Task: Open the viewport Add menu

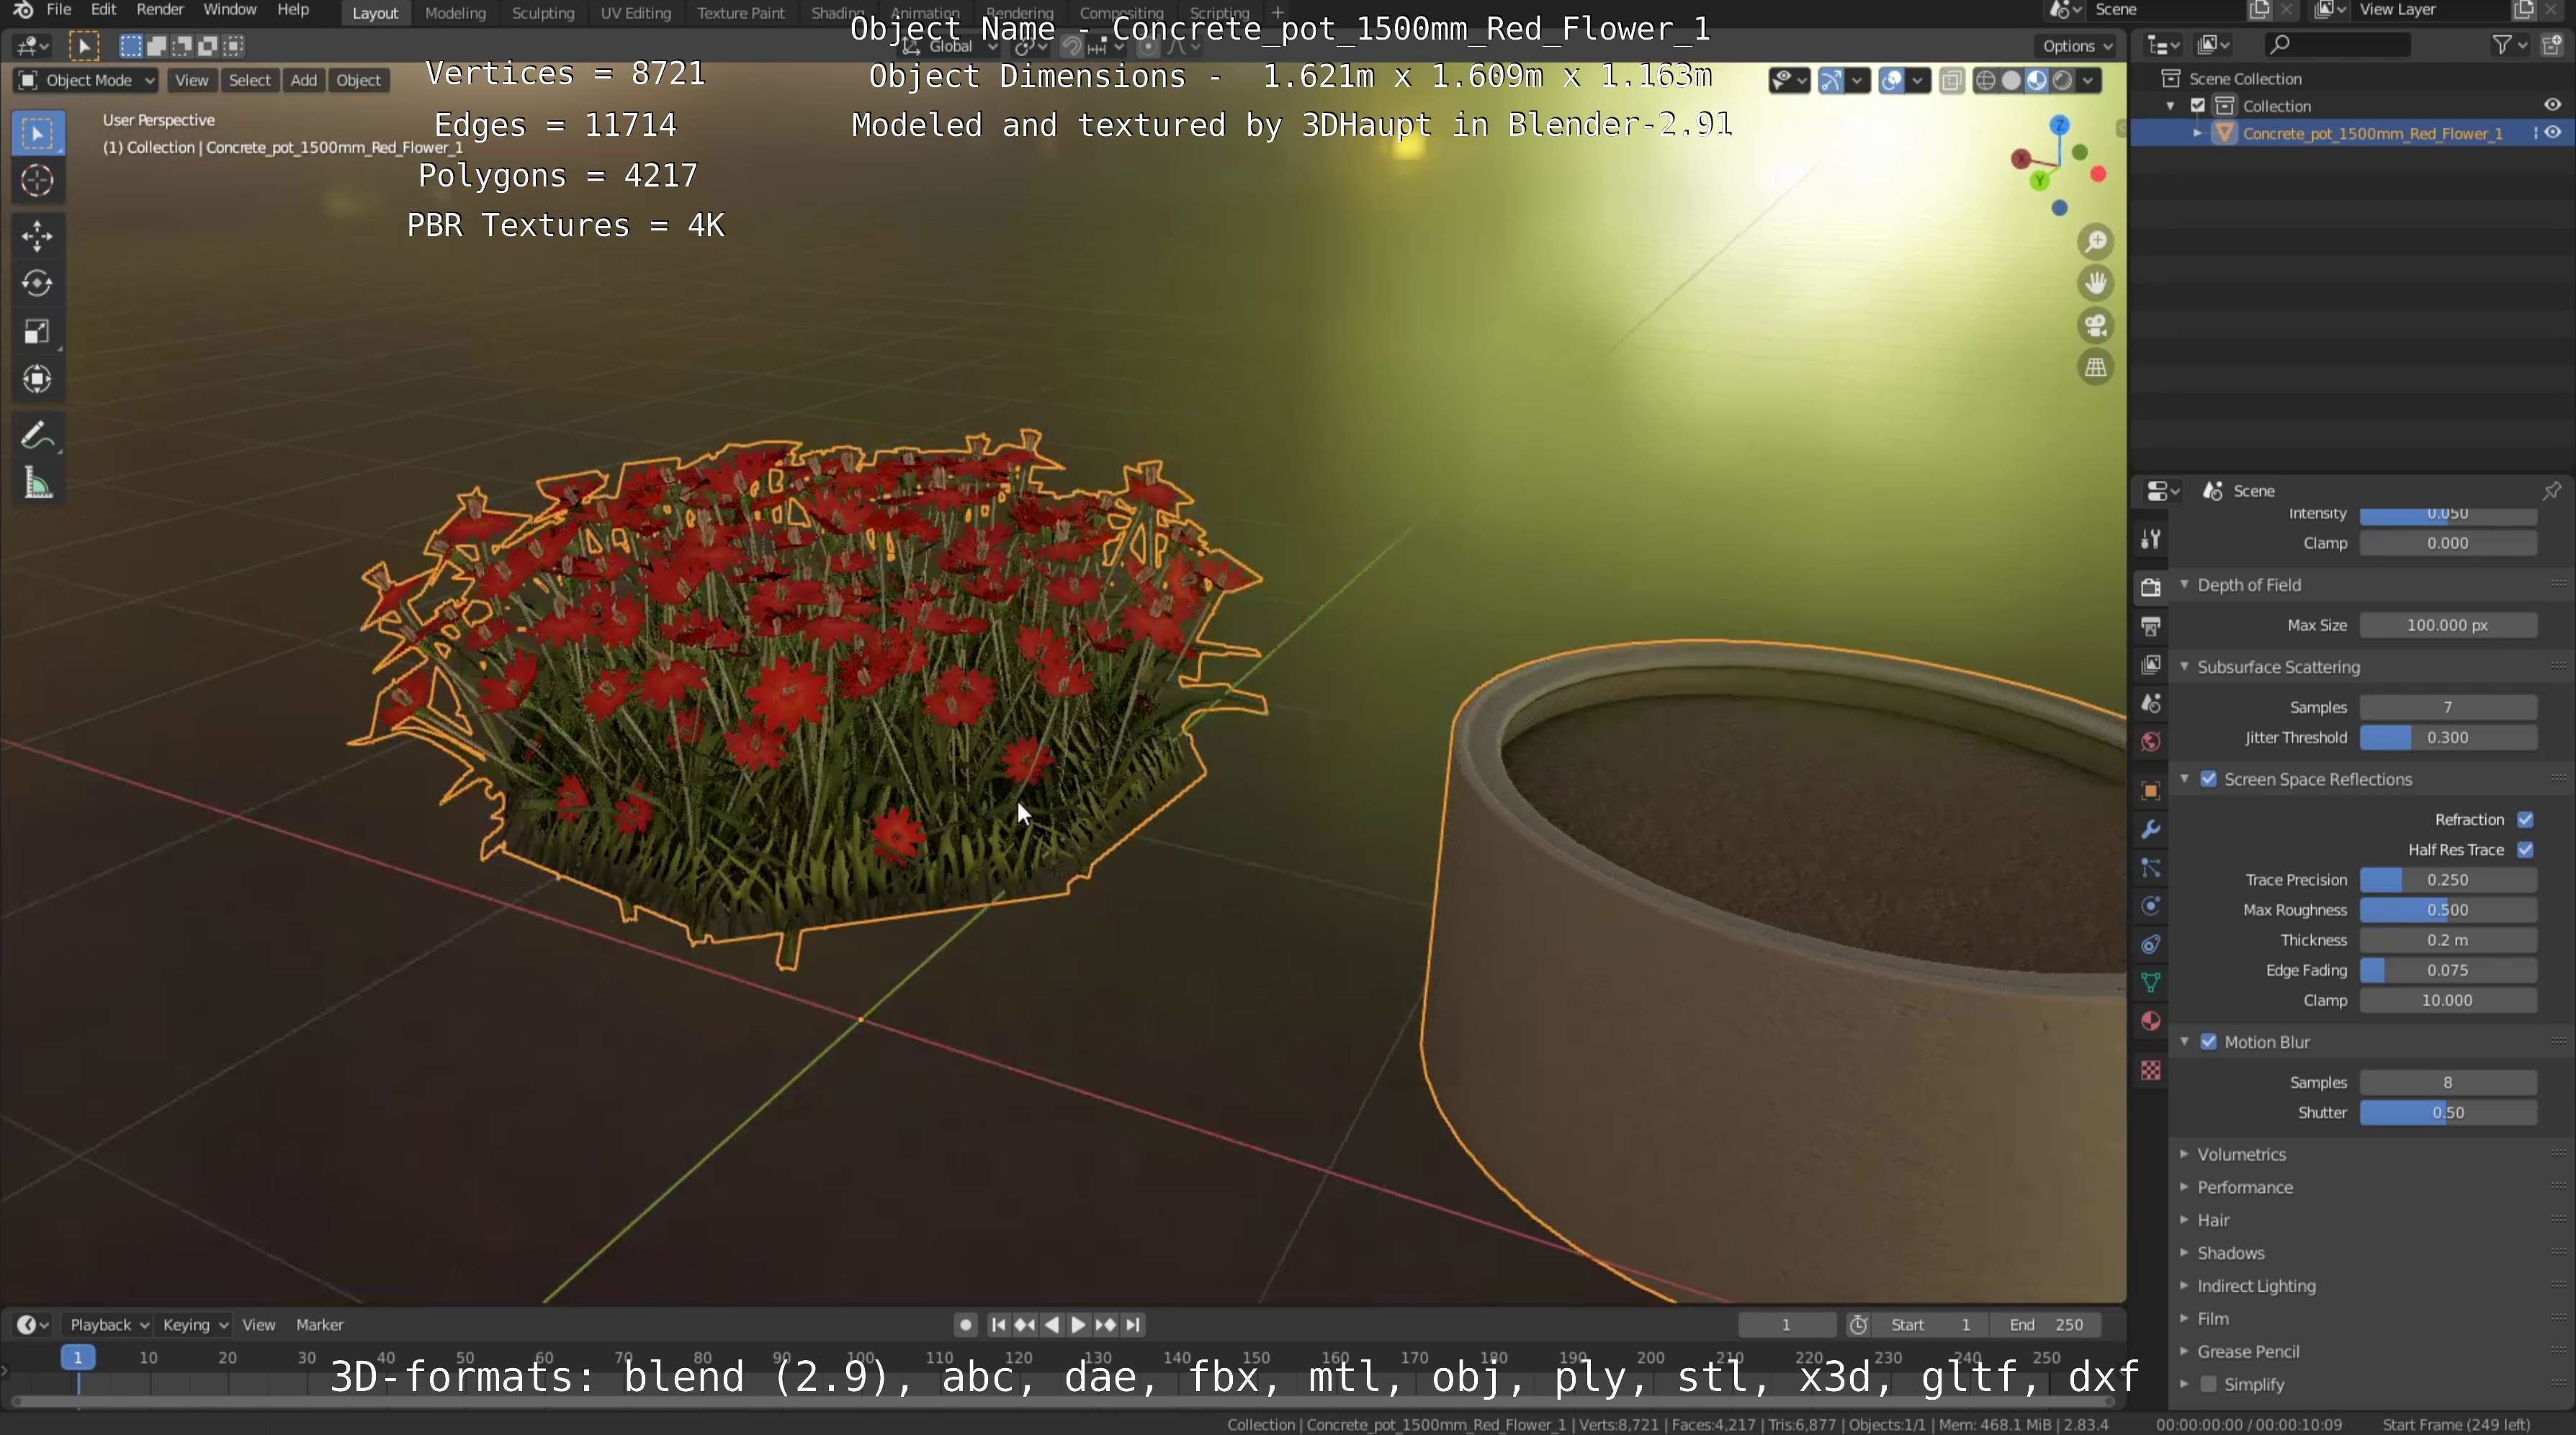Action: (304, 80)
